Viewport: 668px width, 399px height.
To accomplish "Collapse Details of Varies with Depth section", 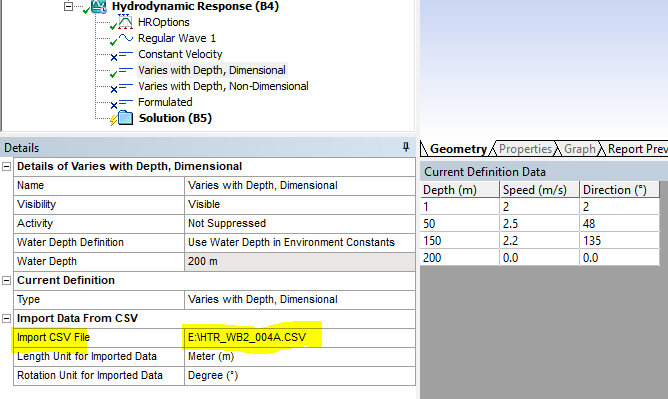I will coord(6,166).
